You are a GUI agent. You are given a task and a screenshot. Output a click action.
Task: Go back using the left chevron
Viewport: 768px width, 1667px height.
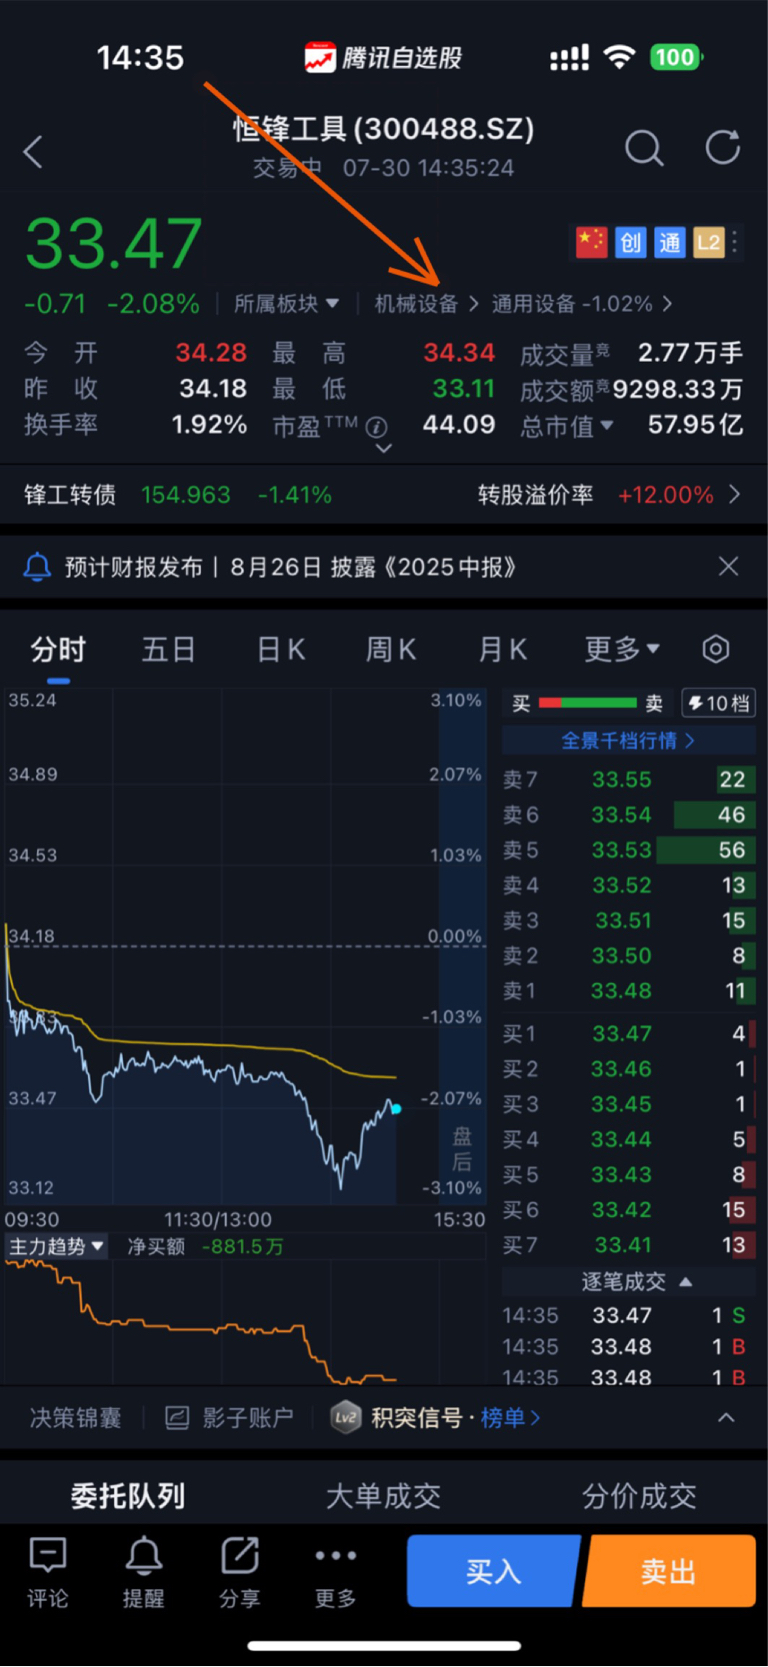[33, 152]
